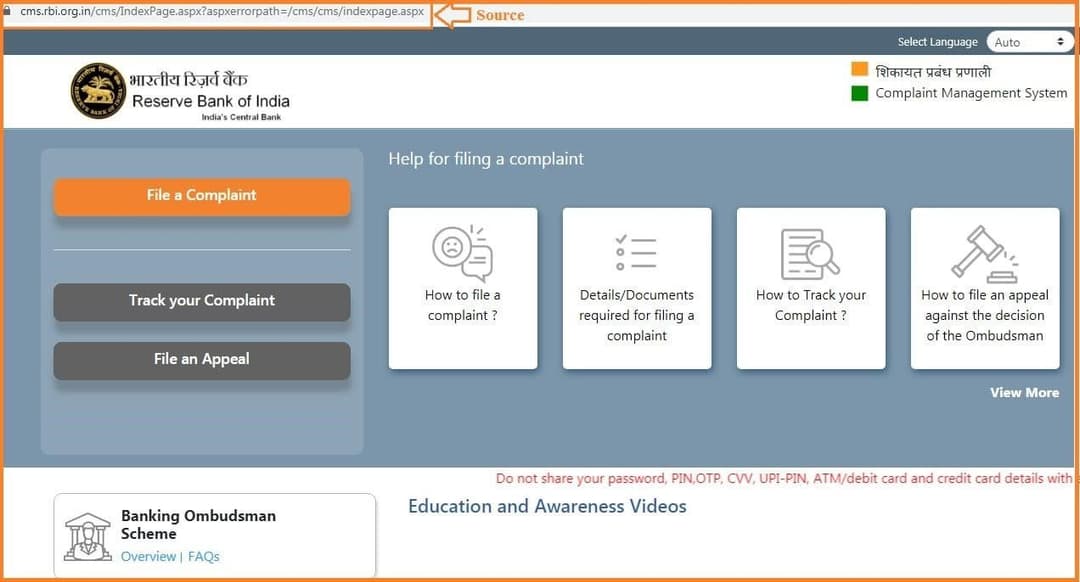Click the green square beside Complaint Management System
1080x582 pixels.
pyautogui.click(x=859, y=93)
